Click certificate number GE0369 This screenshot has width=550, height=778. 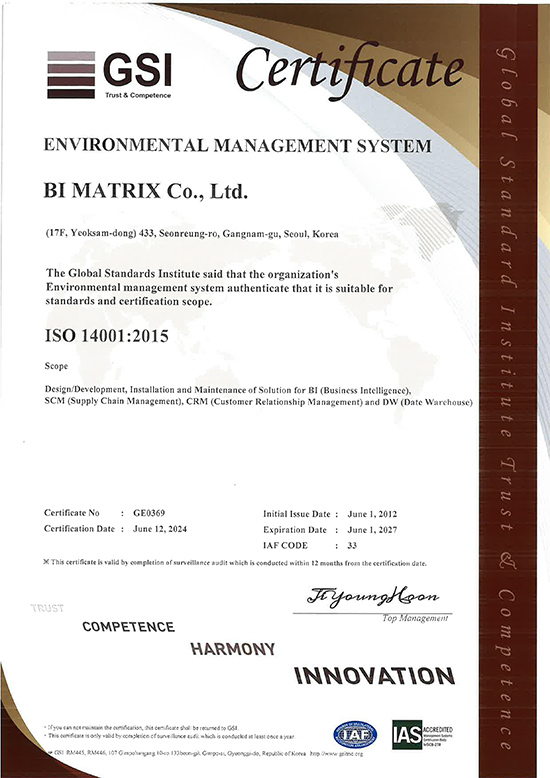click(149, 513)
